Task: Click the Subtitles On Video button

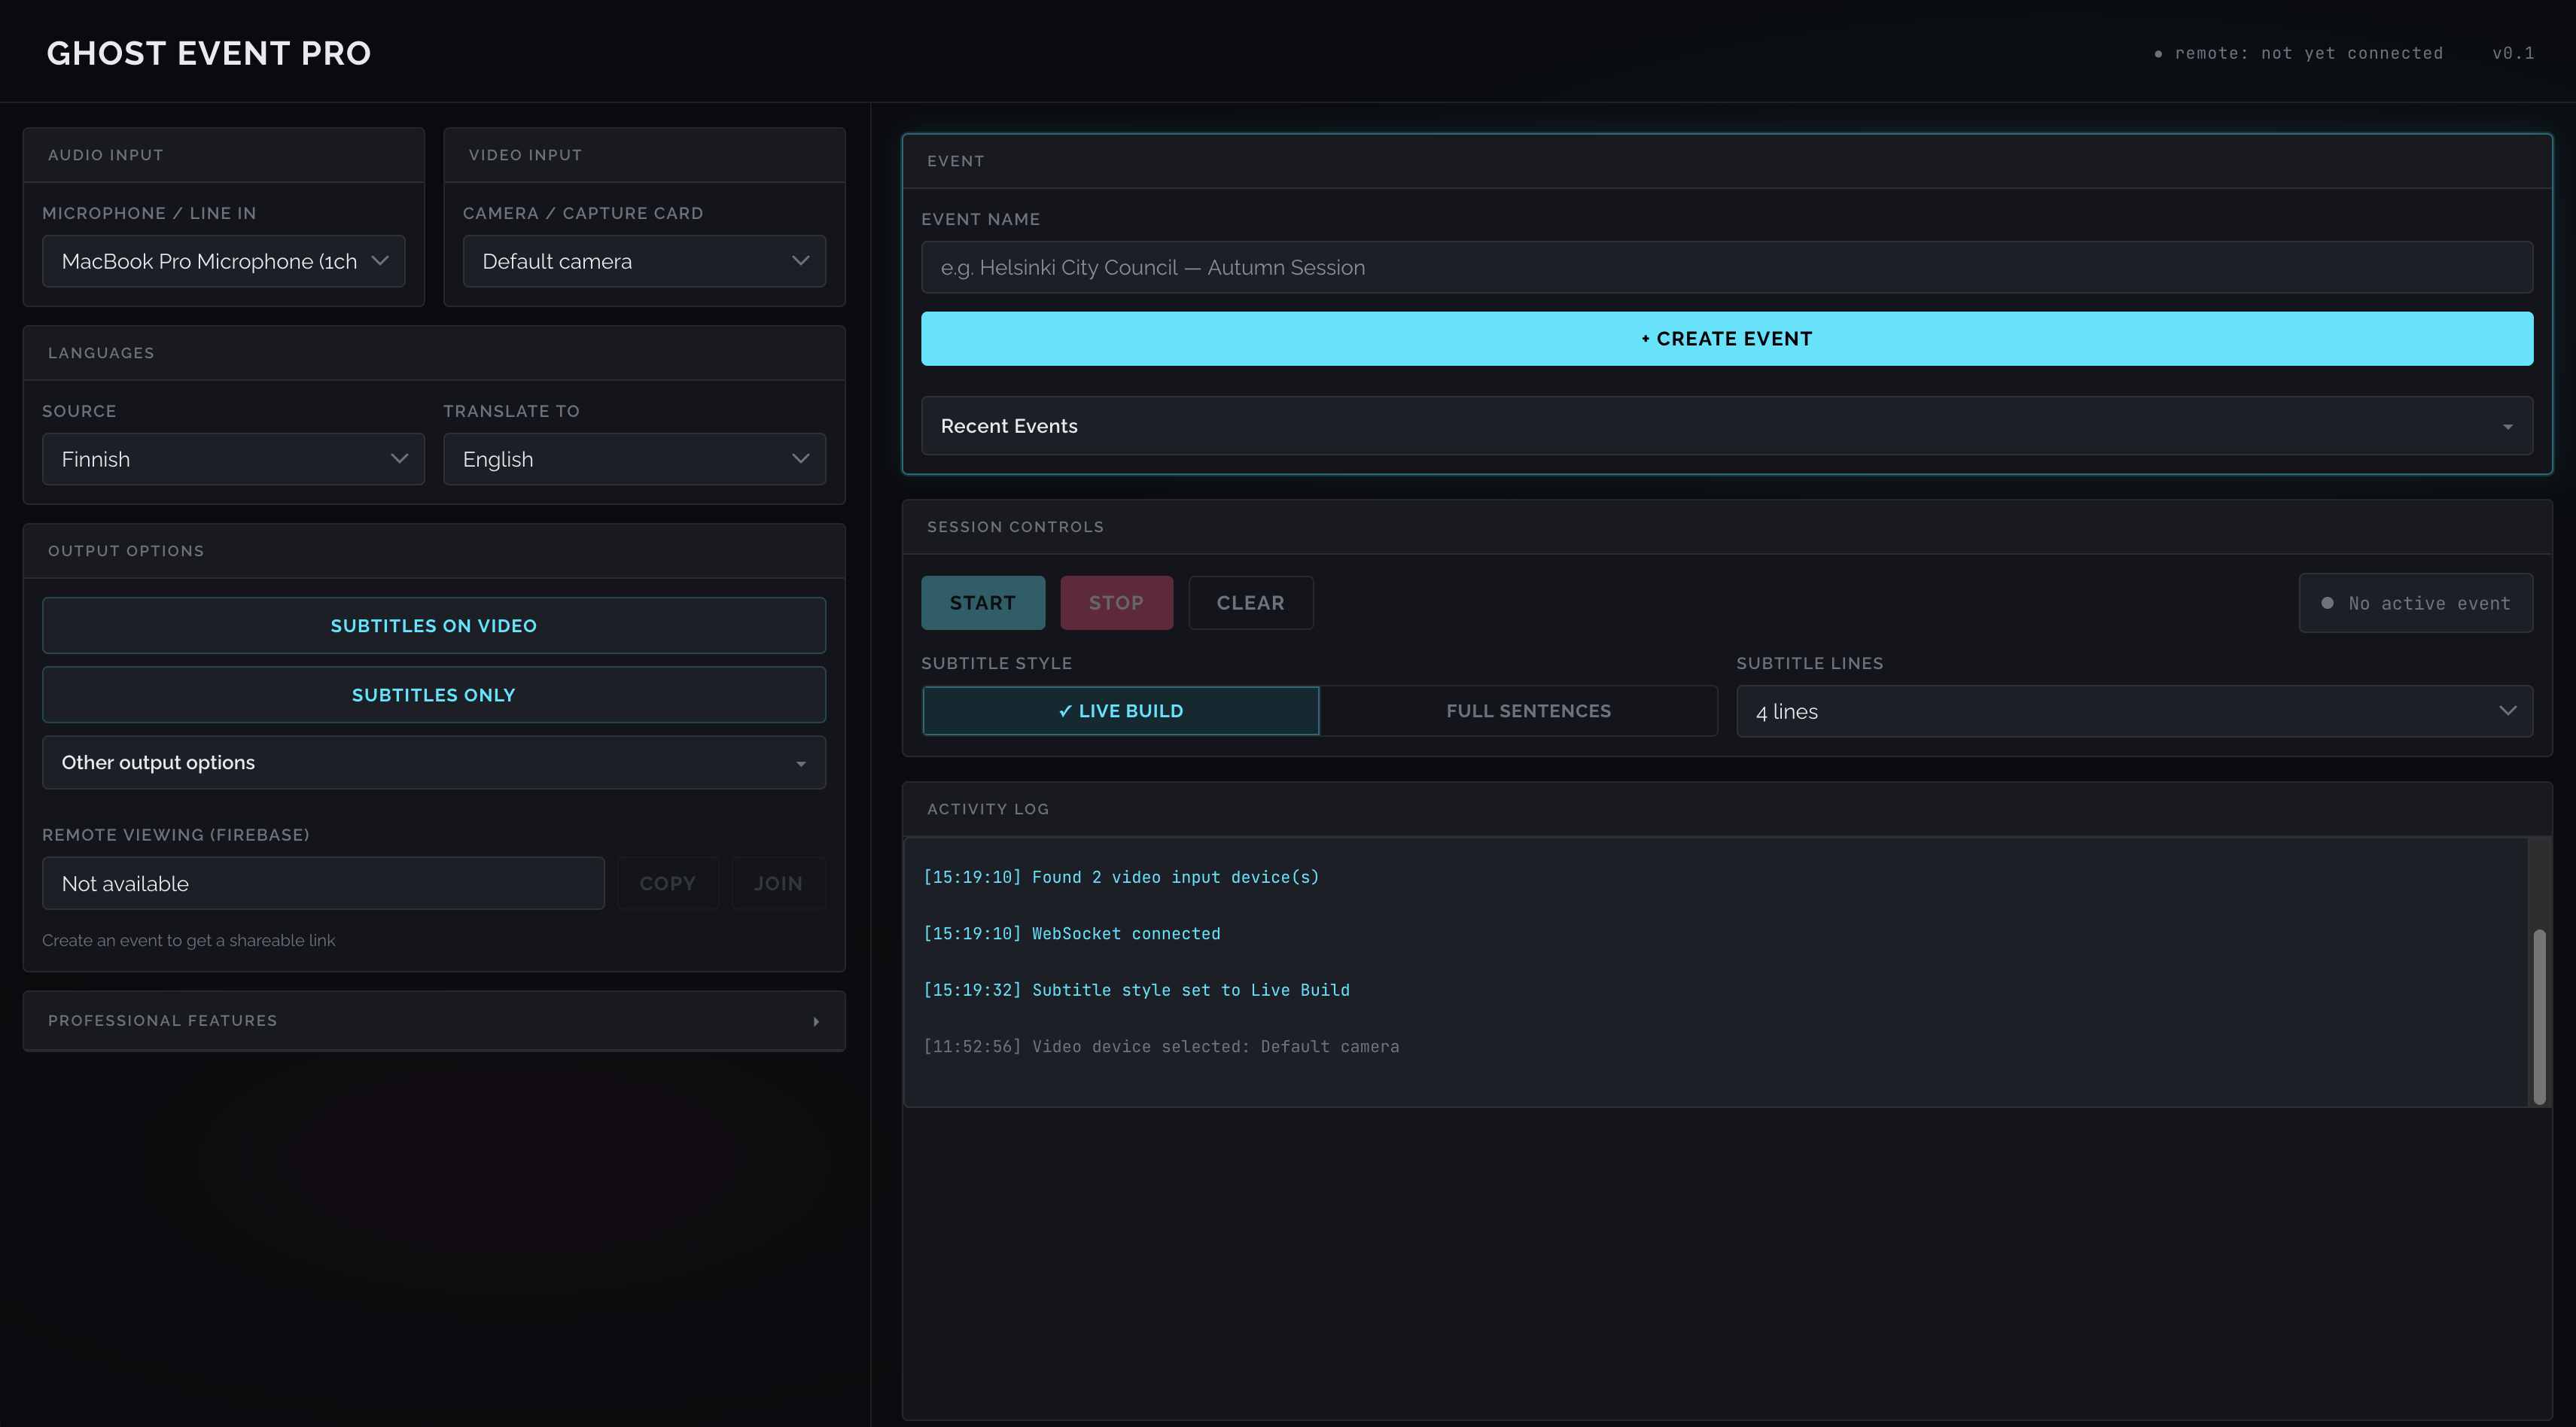Action: pos(434,626)
